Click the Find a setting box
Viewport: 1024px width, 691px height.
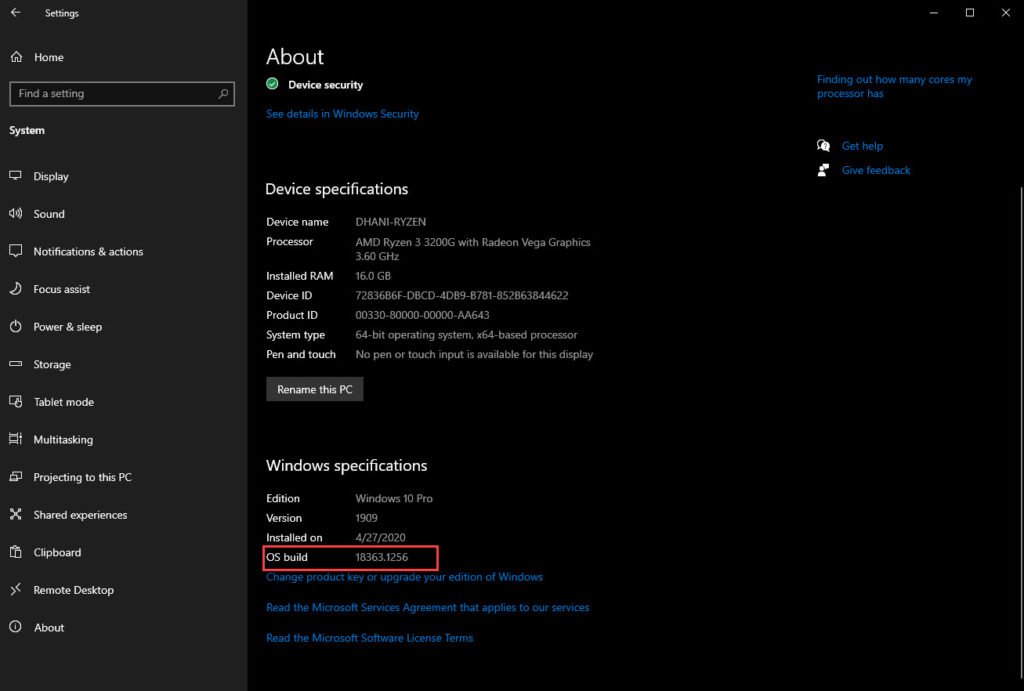tap(122, 93)
